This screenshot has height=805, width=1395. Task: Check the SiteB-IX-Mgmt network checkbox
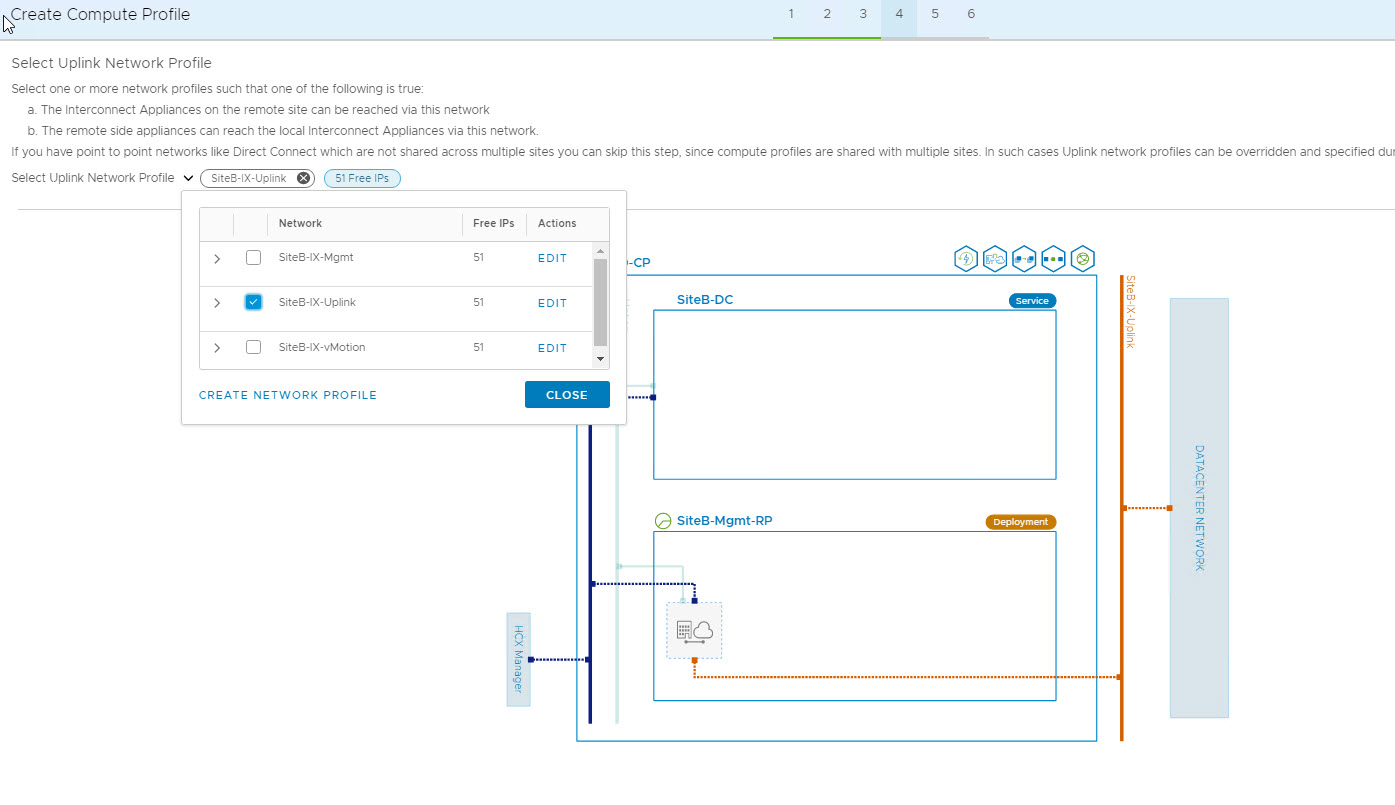(x=253, y=258)
